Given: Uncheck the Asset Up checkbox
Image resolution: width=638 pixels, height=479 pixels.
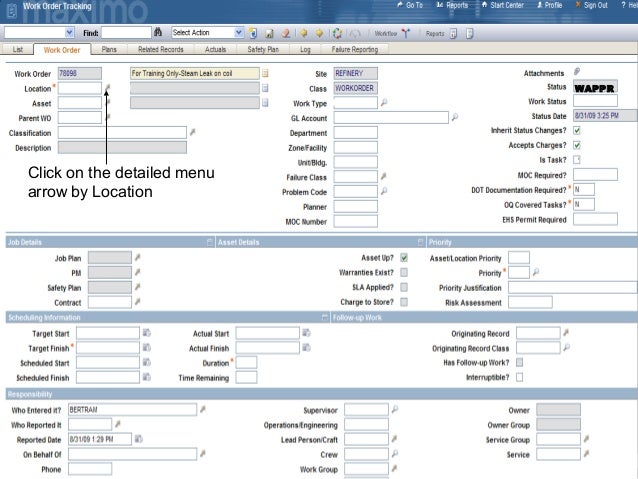Looking at the screenshot, I should [x=404, y=257].
